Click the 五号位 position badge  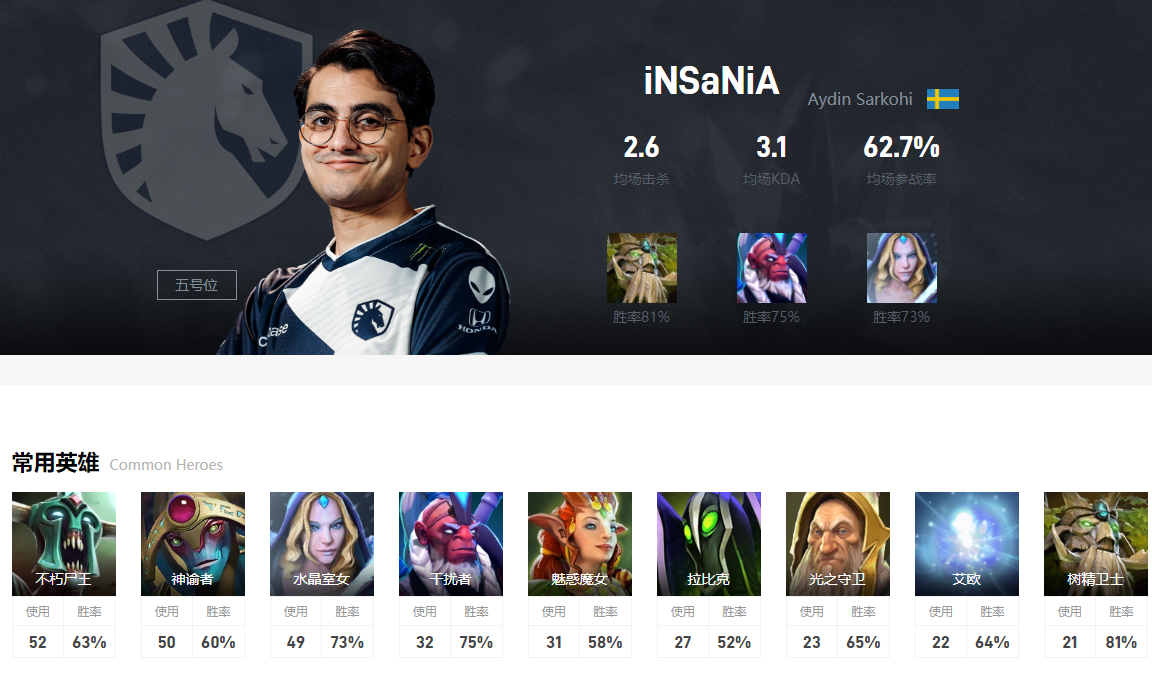(x=197, y=285)
